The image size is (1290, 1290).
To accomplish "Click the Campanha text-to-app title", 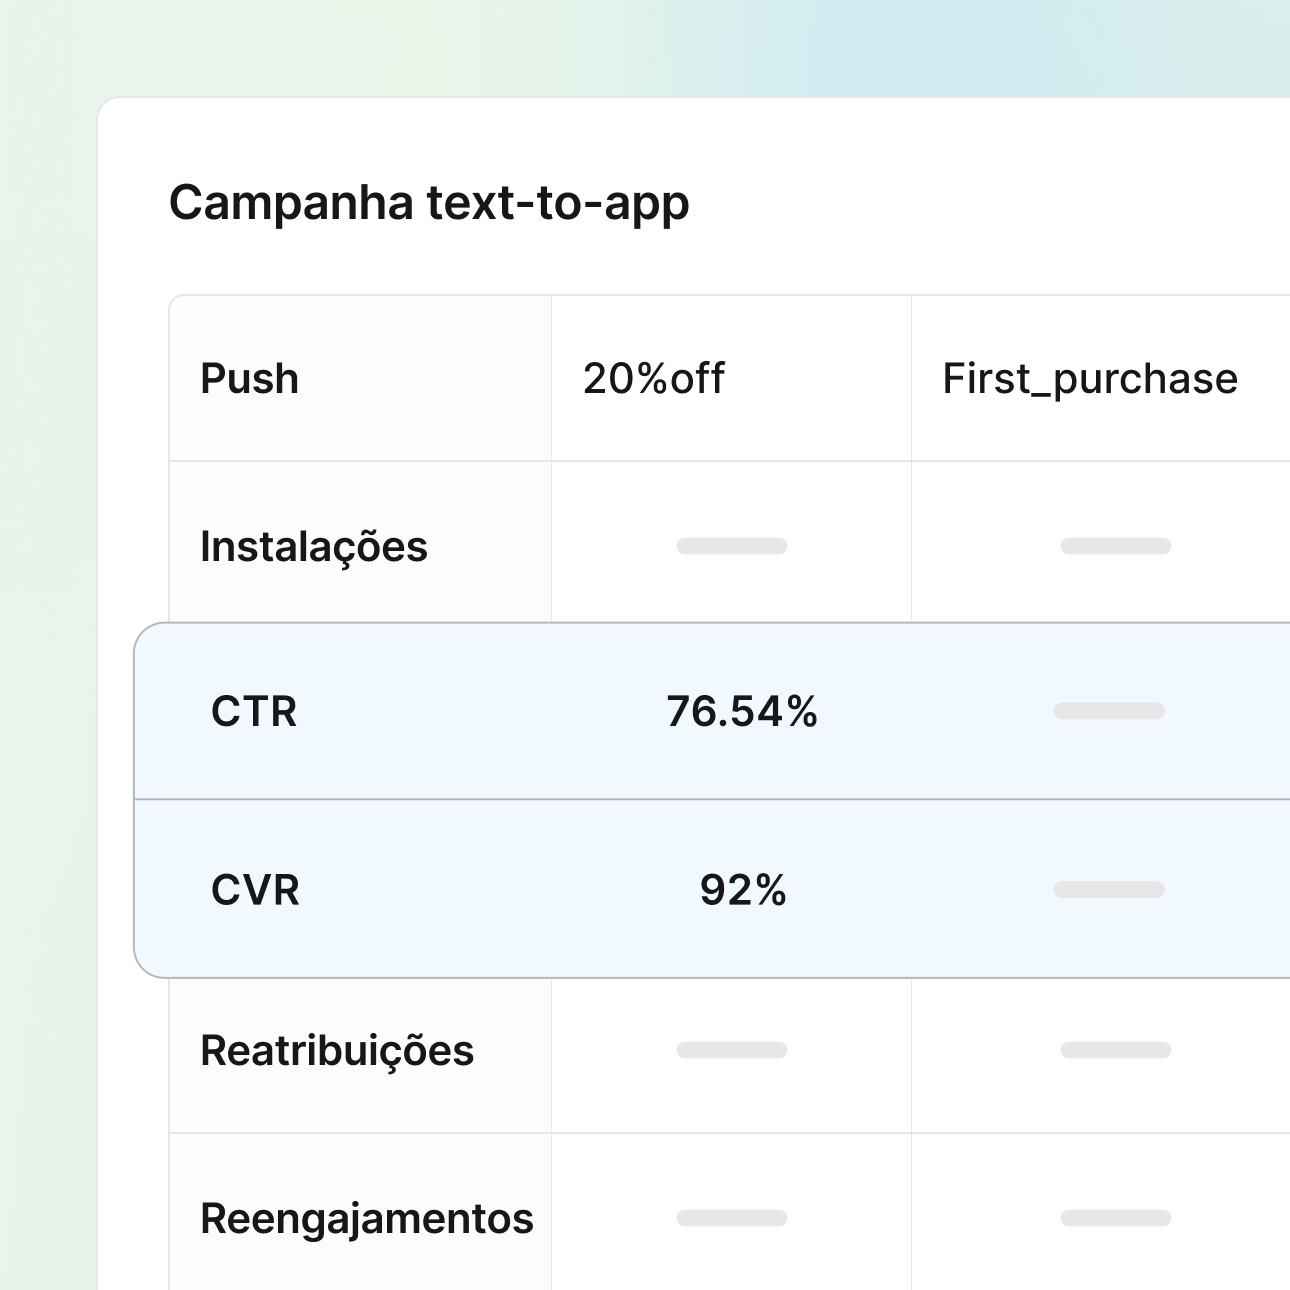I will point(429,203).
